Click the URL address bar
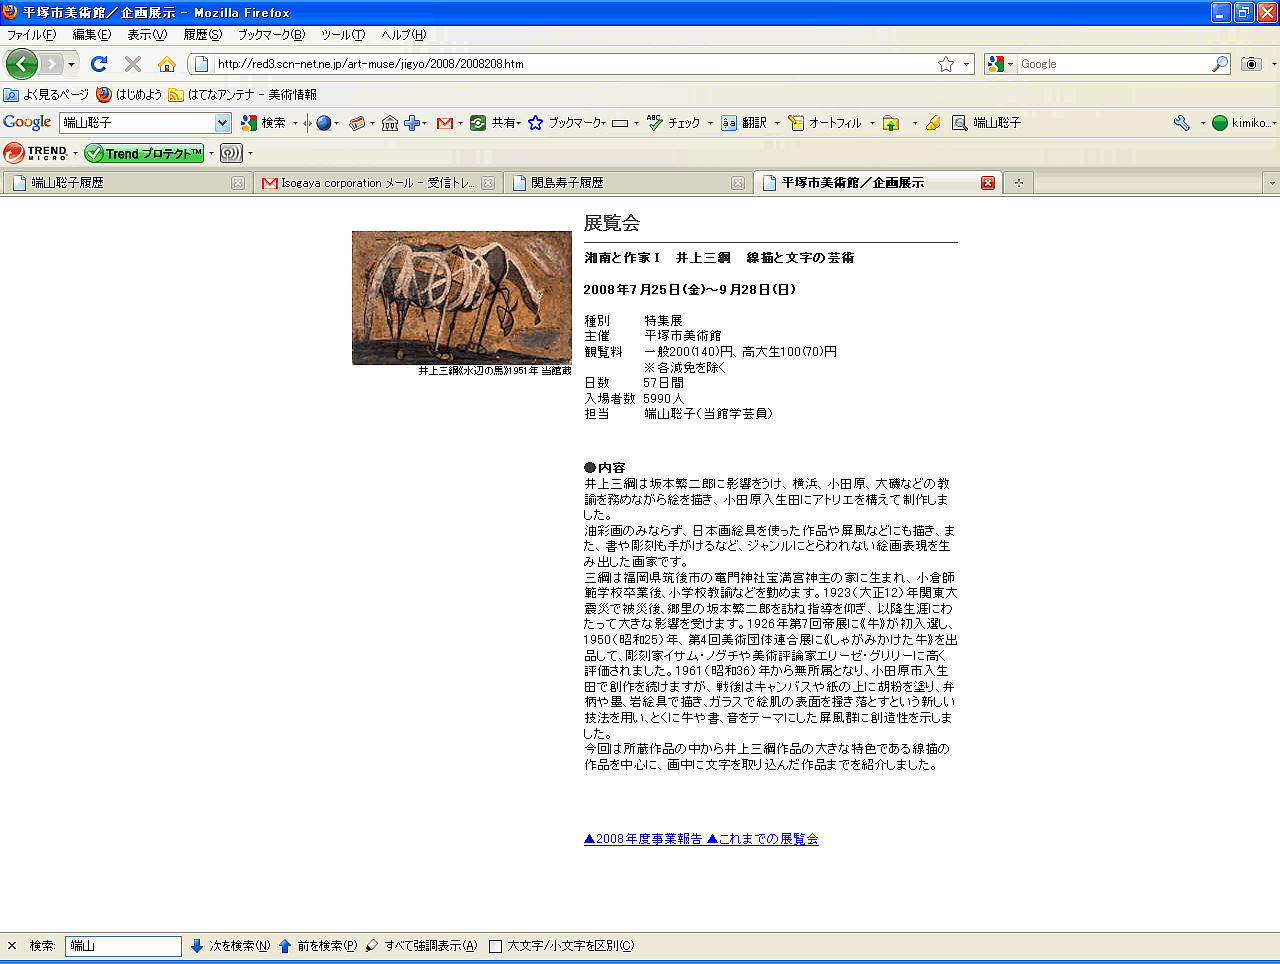1280x964 pixels. tap(573, 64)
